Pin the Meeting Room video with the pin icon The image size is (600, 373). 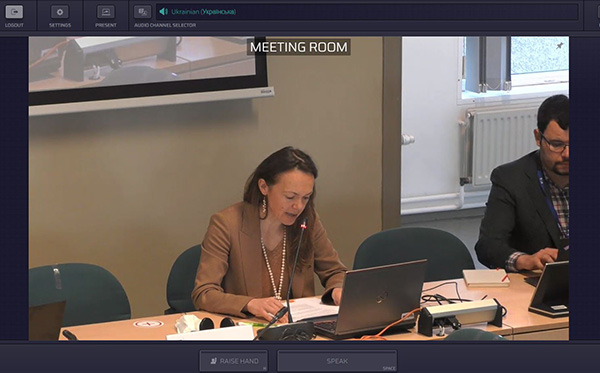(559, 46)
